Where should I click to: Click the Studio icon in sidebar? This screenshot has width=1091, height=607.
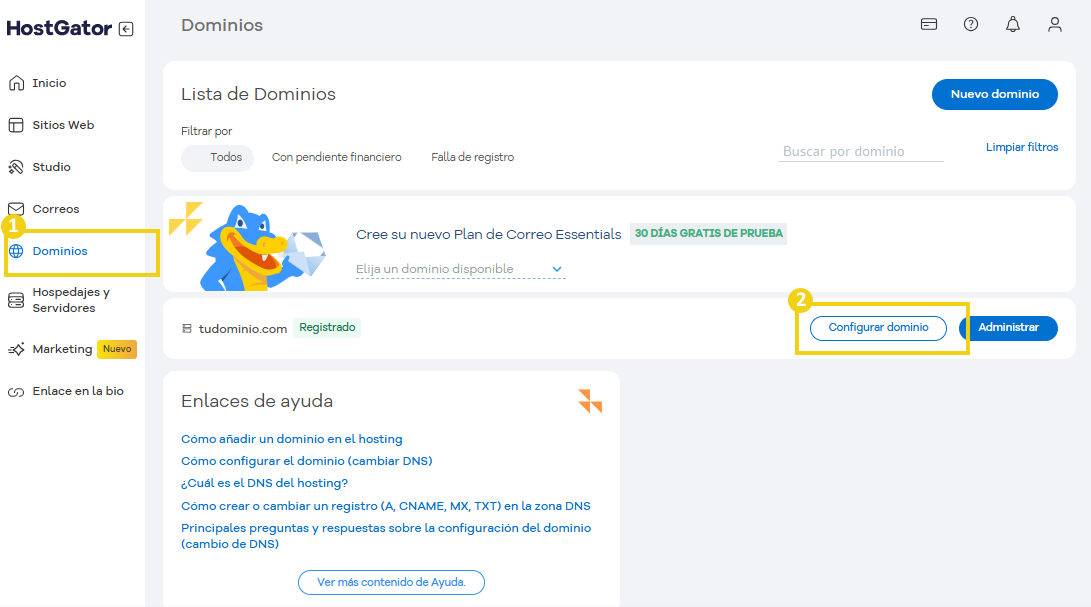coord(16,167)
